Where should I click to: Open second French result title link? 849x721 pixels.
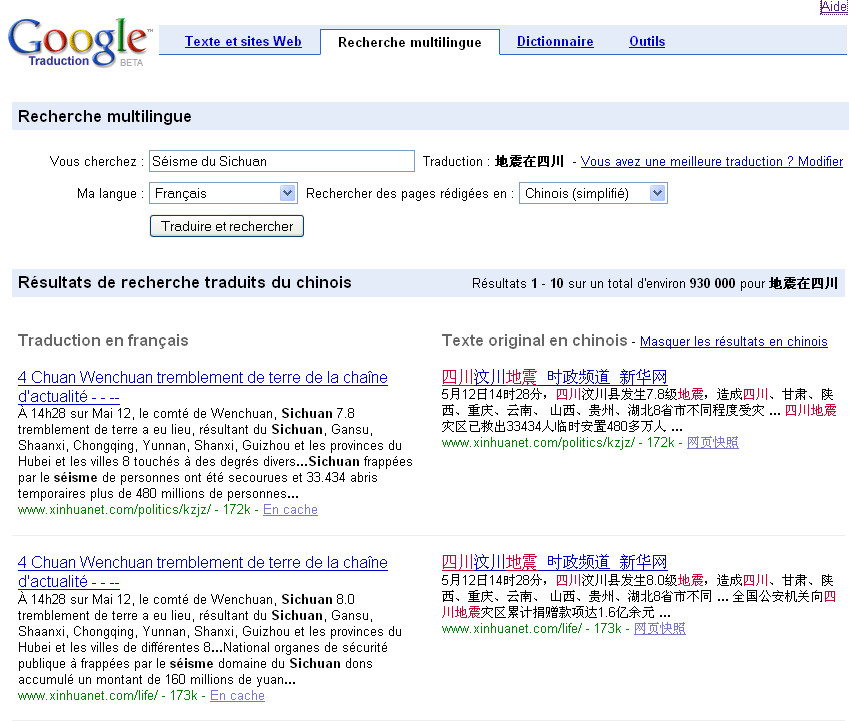pos(203,572)
